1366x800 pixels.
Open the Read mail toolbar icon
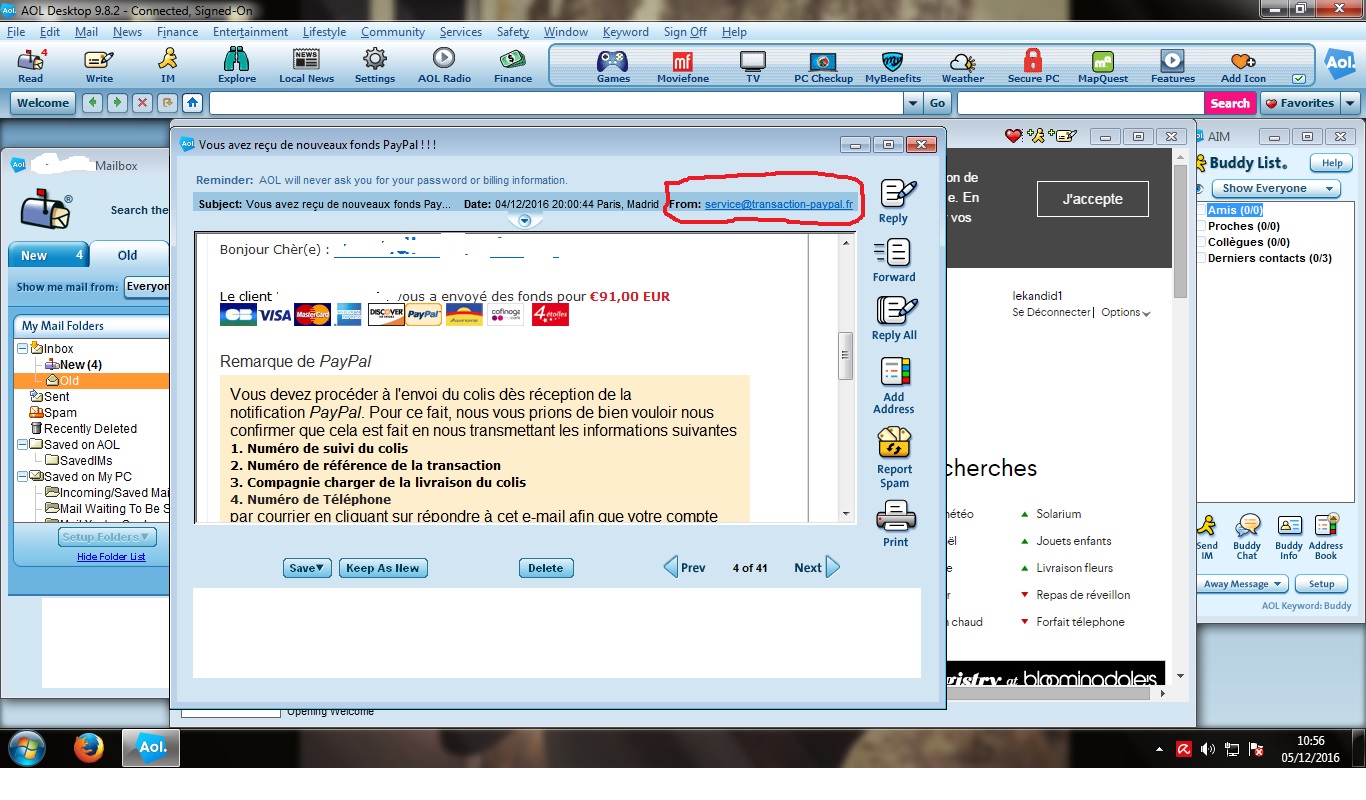pyautogui.click(x=31, y=66)
